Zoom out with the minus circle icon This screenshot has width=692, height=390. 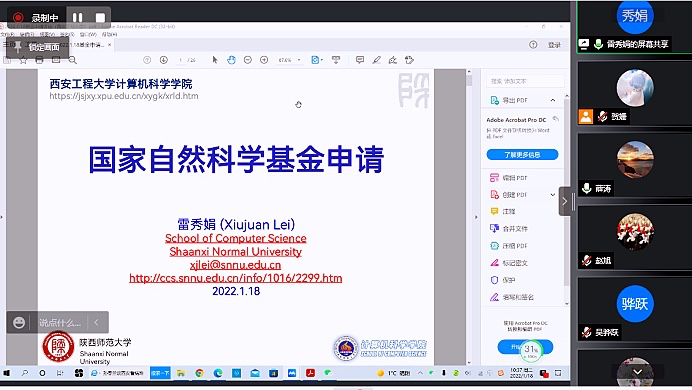click(x=248, y=60)
